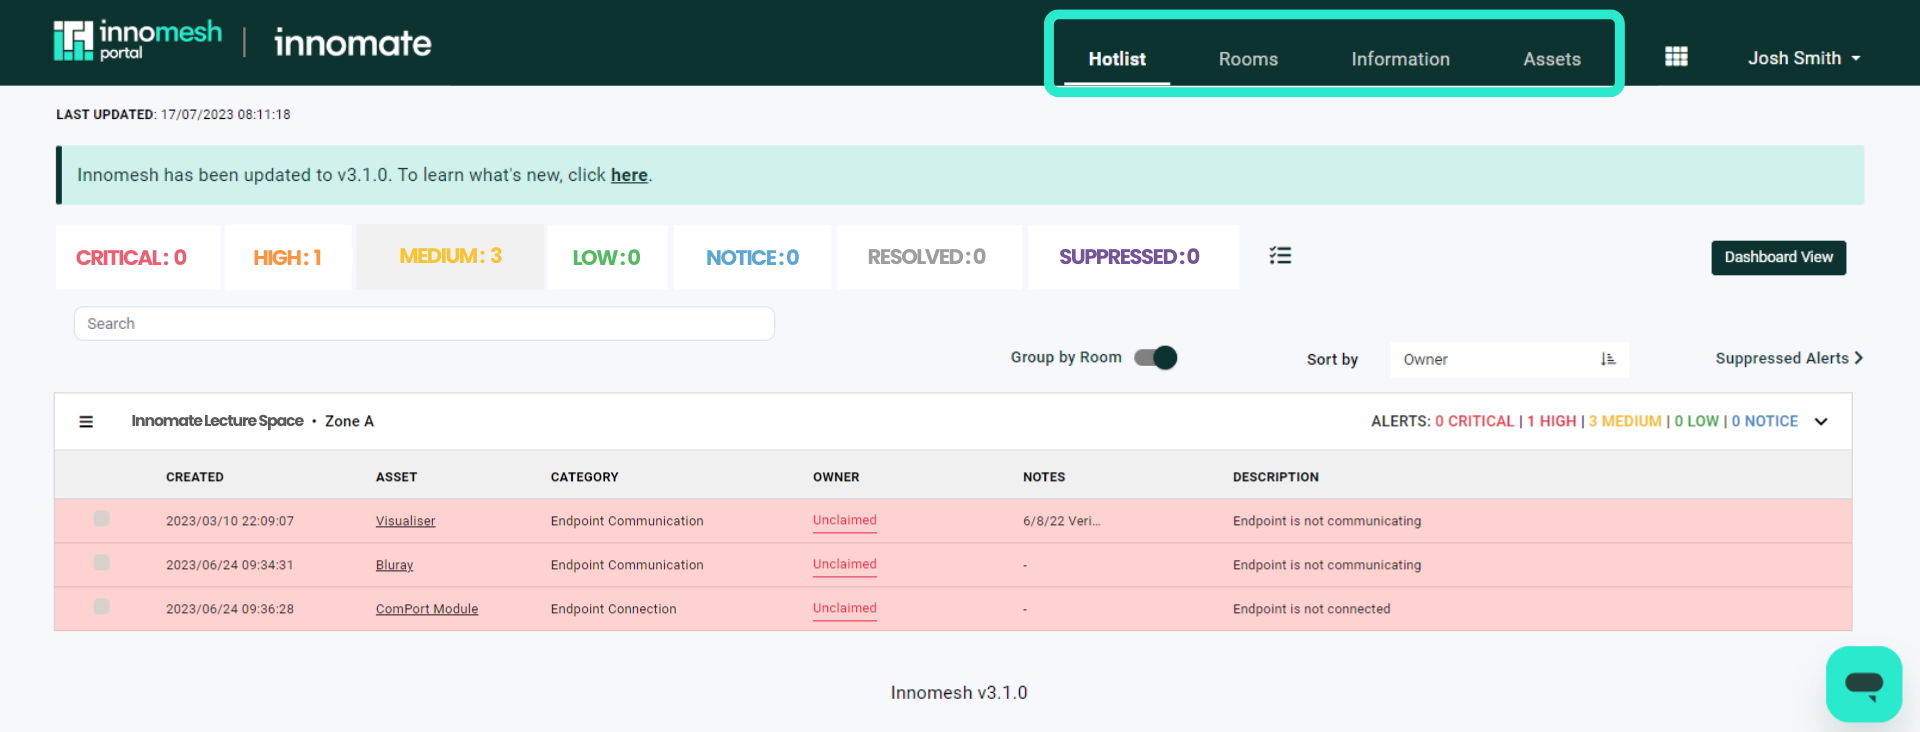Click the OWNER column header

tap(836, 477)
